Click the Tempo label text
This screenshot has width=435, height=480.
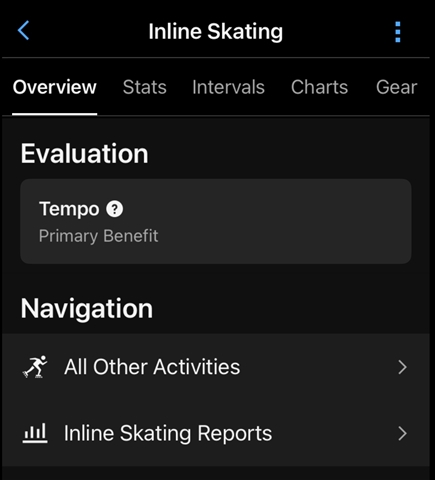69,209
